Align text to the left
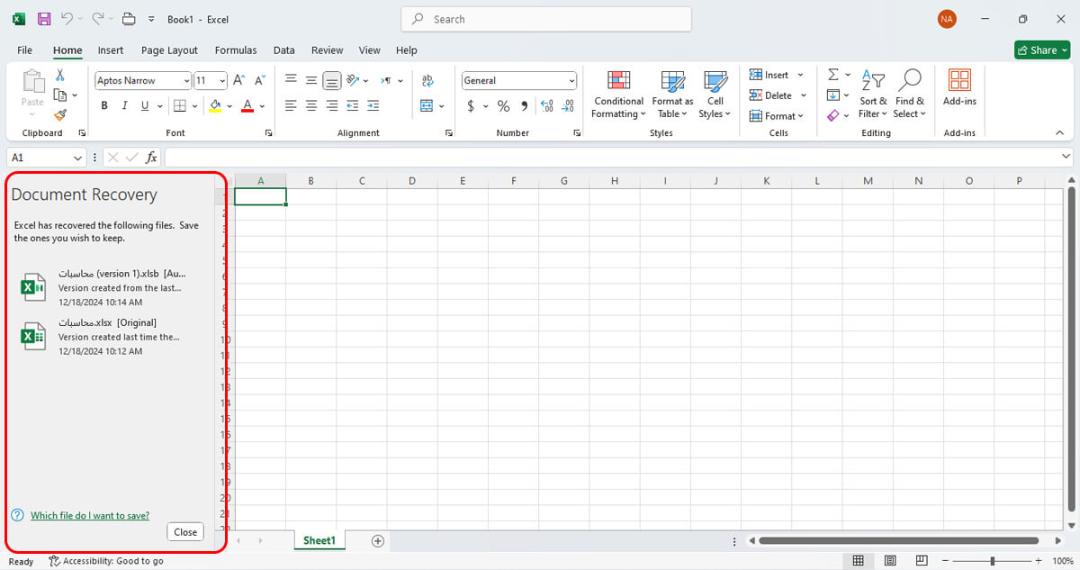The width and height of the screenshot is (1080, 570). 291,105
